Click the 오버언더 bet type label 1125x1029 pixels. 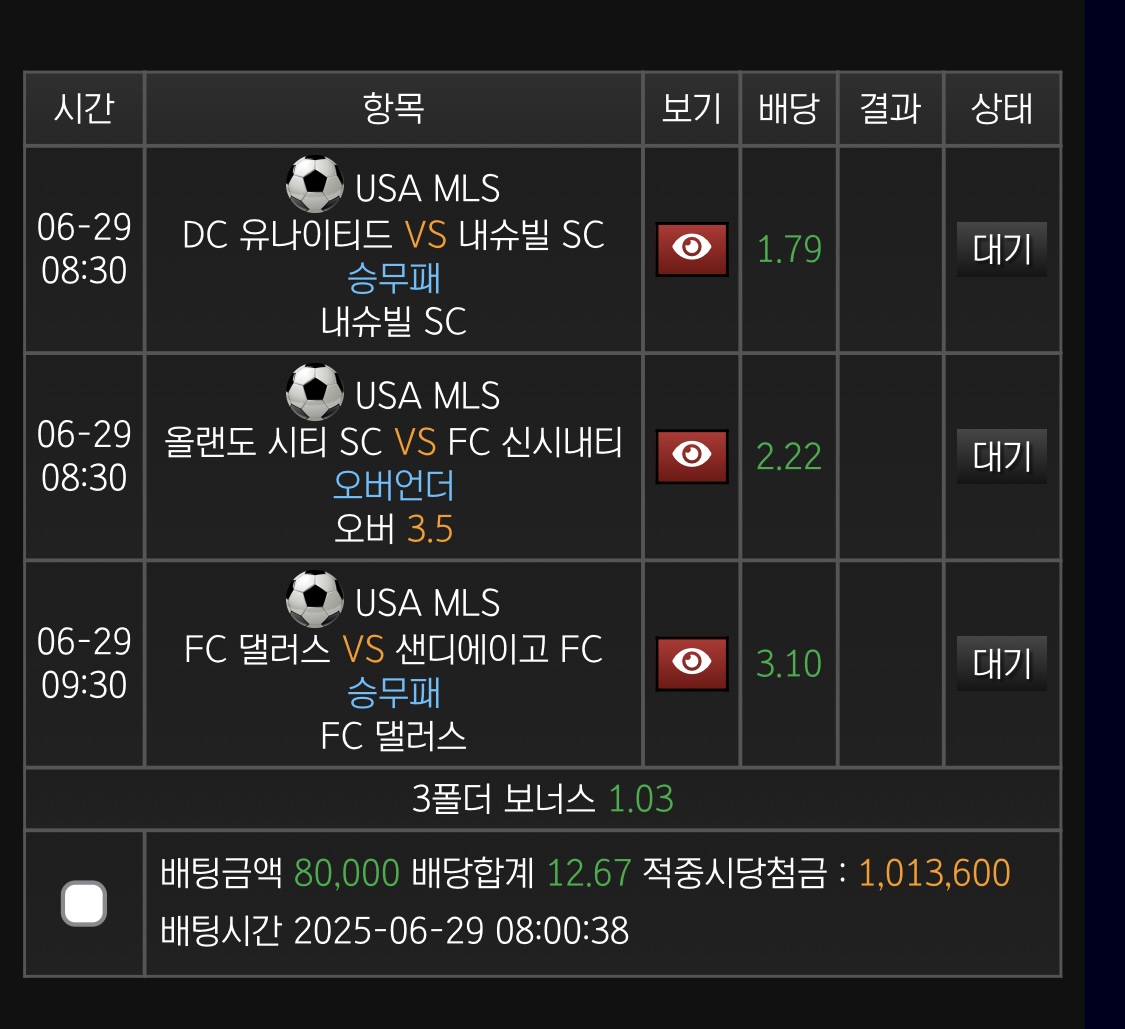[394, 486]
